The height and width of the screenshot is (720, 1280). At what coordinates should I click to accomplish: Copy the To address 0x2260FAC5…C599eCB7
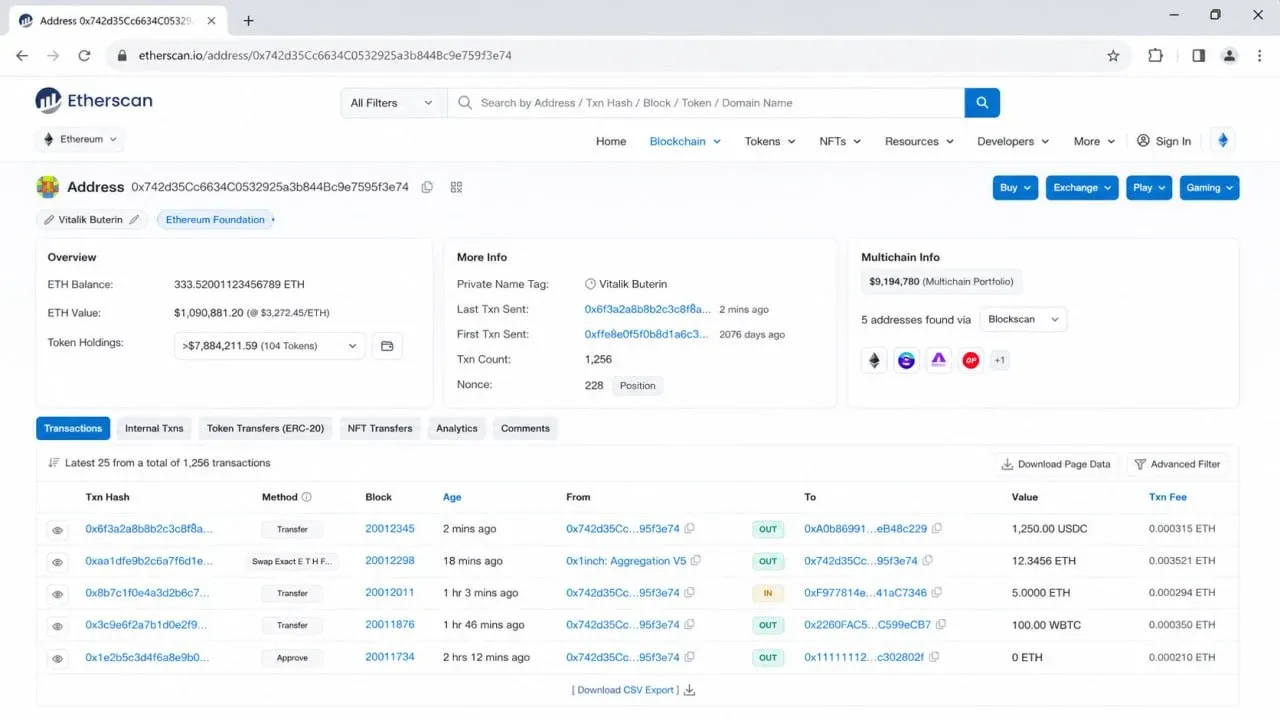[x=941, y=625]
